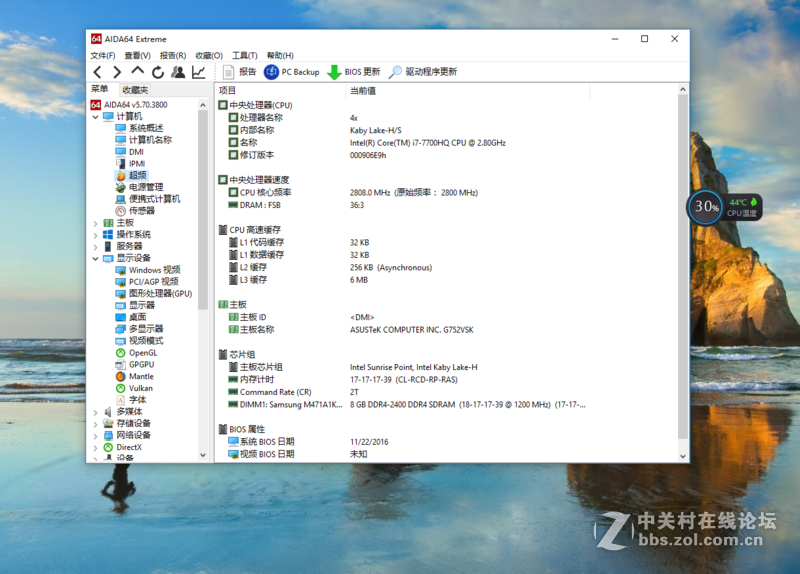Go back with the left arrow toolbar icon
The height and width of the screenshot is (574, 800).
tap(97, 72)
